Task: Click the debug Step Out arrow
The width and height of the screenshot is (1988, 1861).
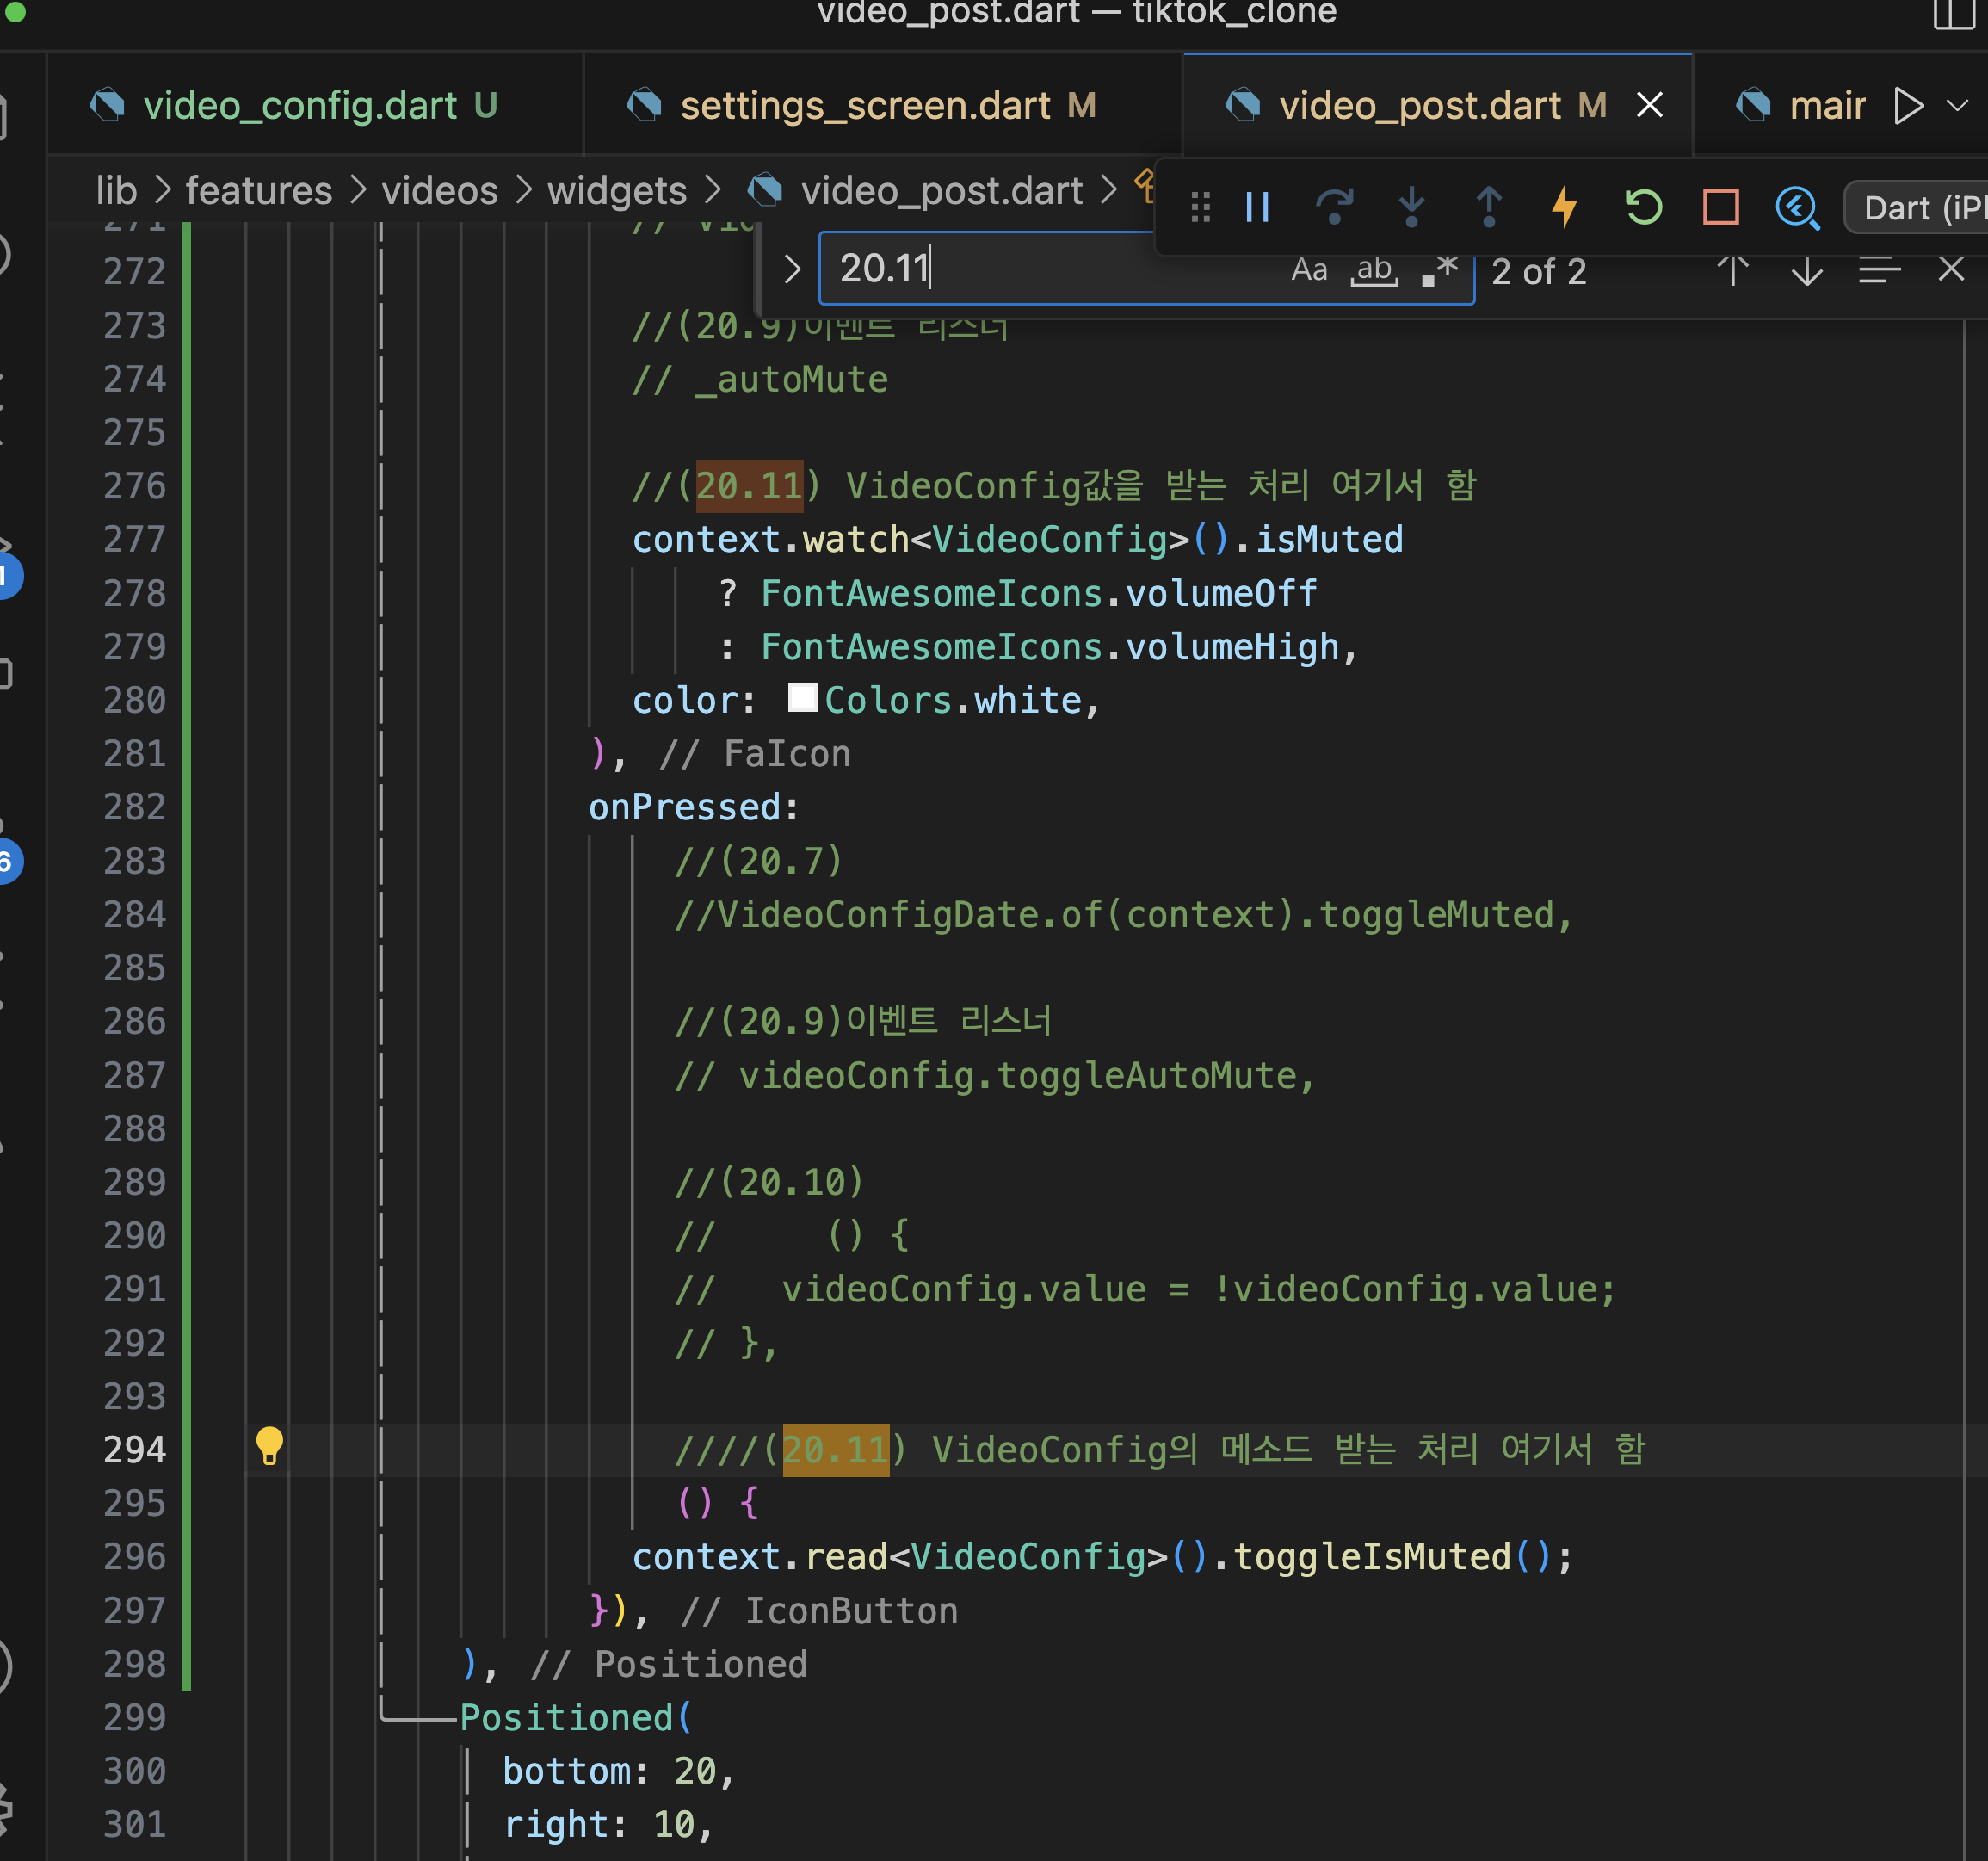Action: click(1488, 208)
